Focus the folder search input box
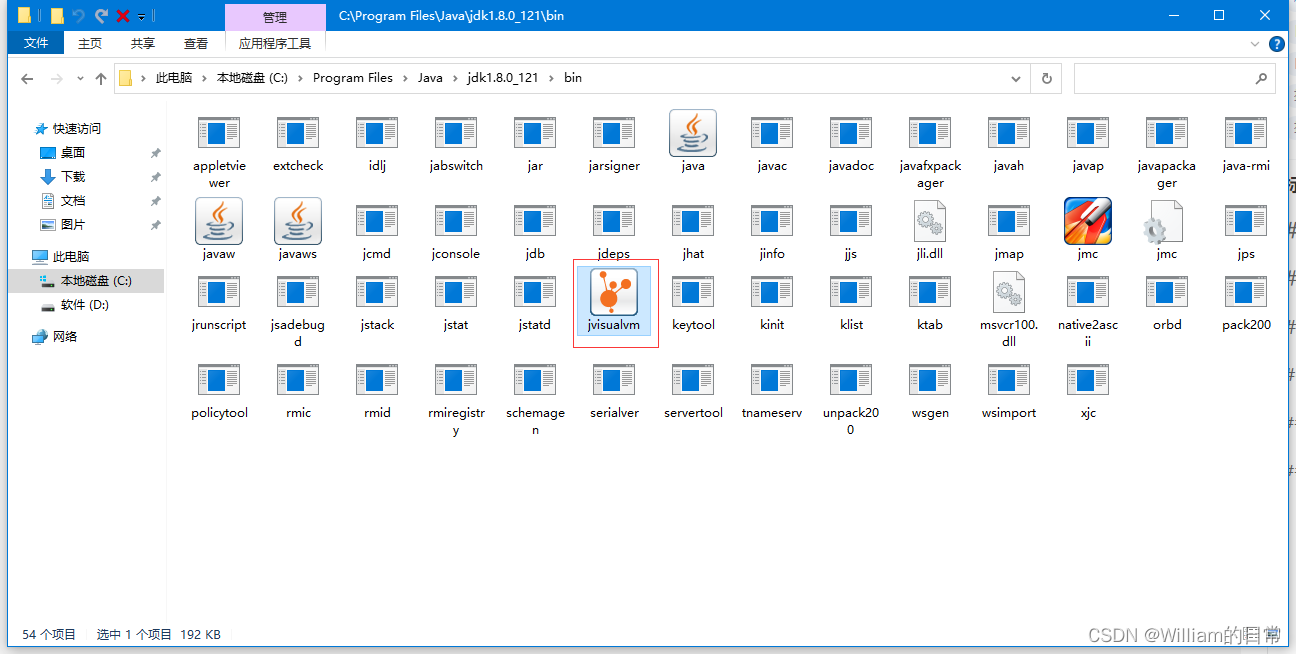Viewport: 1296px width, 654px height. coord(1174,78)
